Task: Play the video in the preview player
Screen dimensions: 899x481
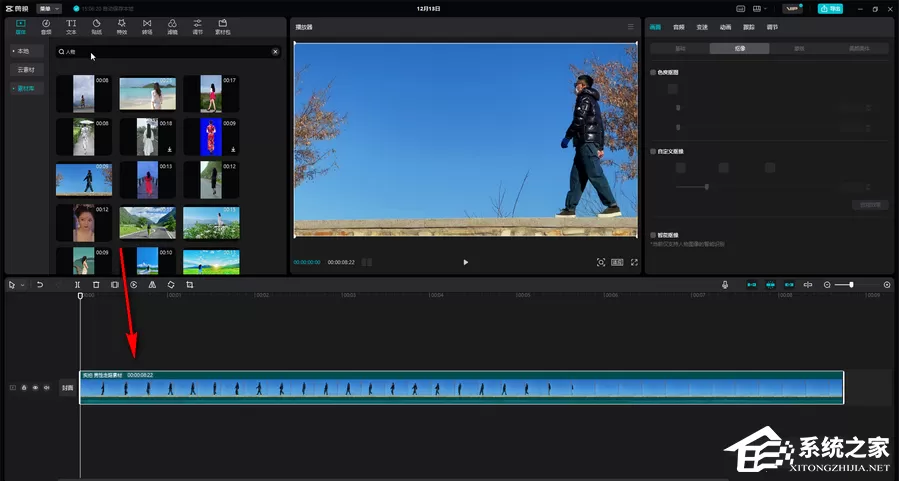Action: 466,262
